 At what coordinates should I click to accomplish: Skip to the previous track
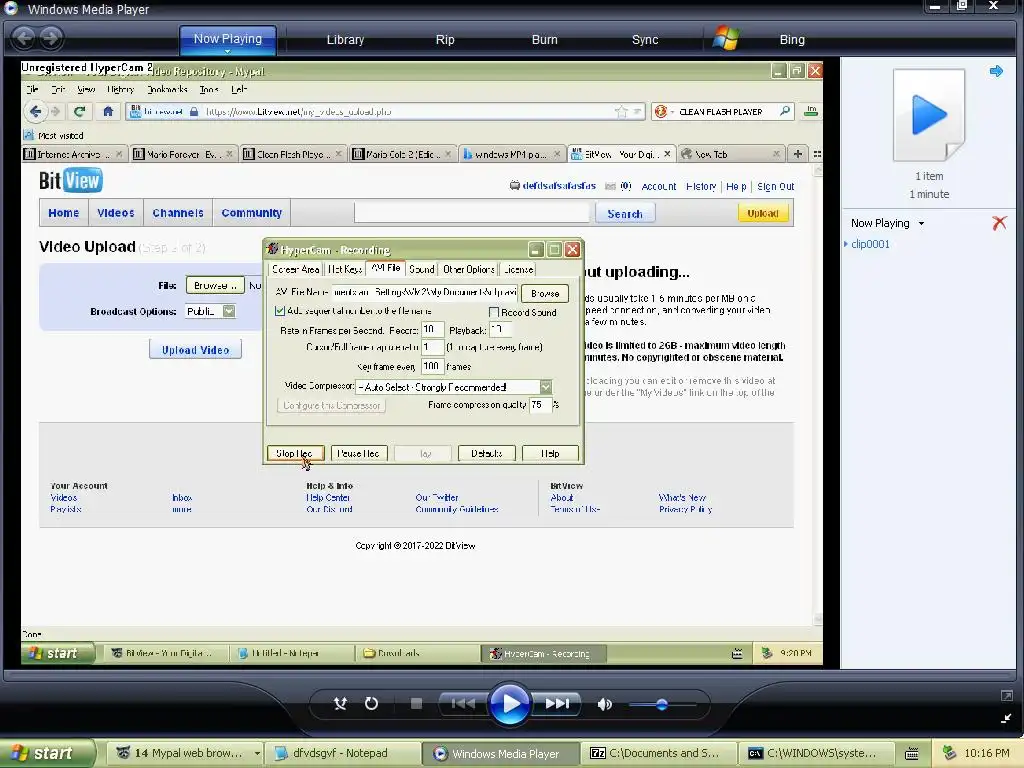[x=463, y=703]
